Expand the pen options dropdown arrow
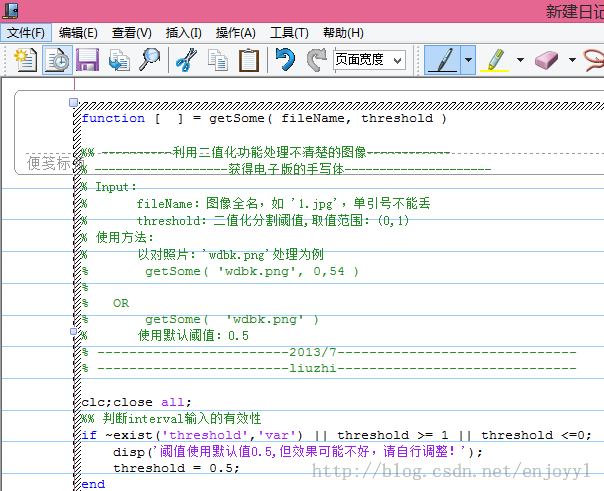Image resolution: width=604 pixels, height=491 pixels. [468, 60]
